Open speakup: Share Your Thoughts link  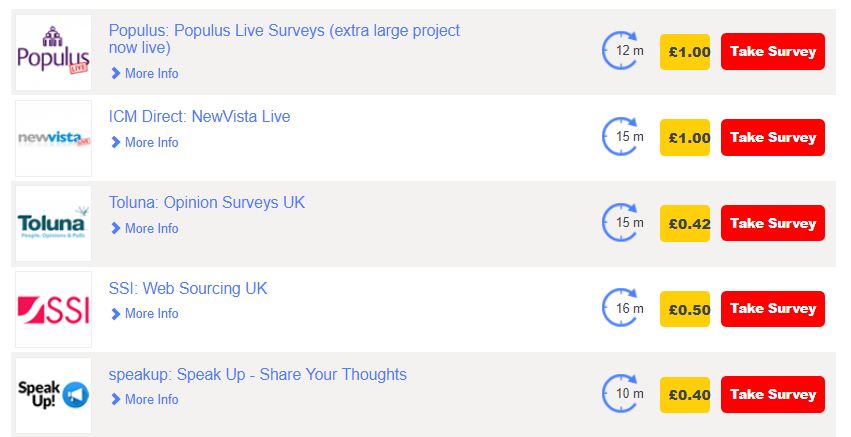pos(258,375)
